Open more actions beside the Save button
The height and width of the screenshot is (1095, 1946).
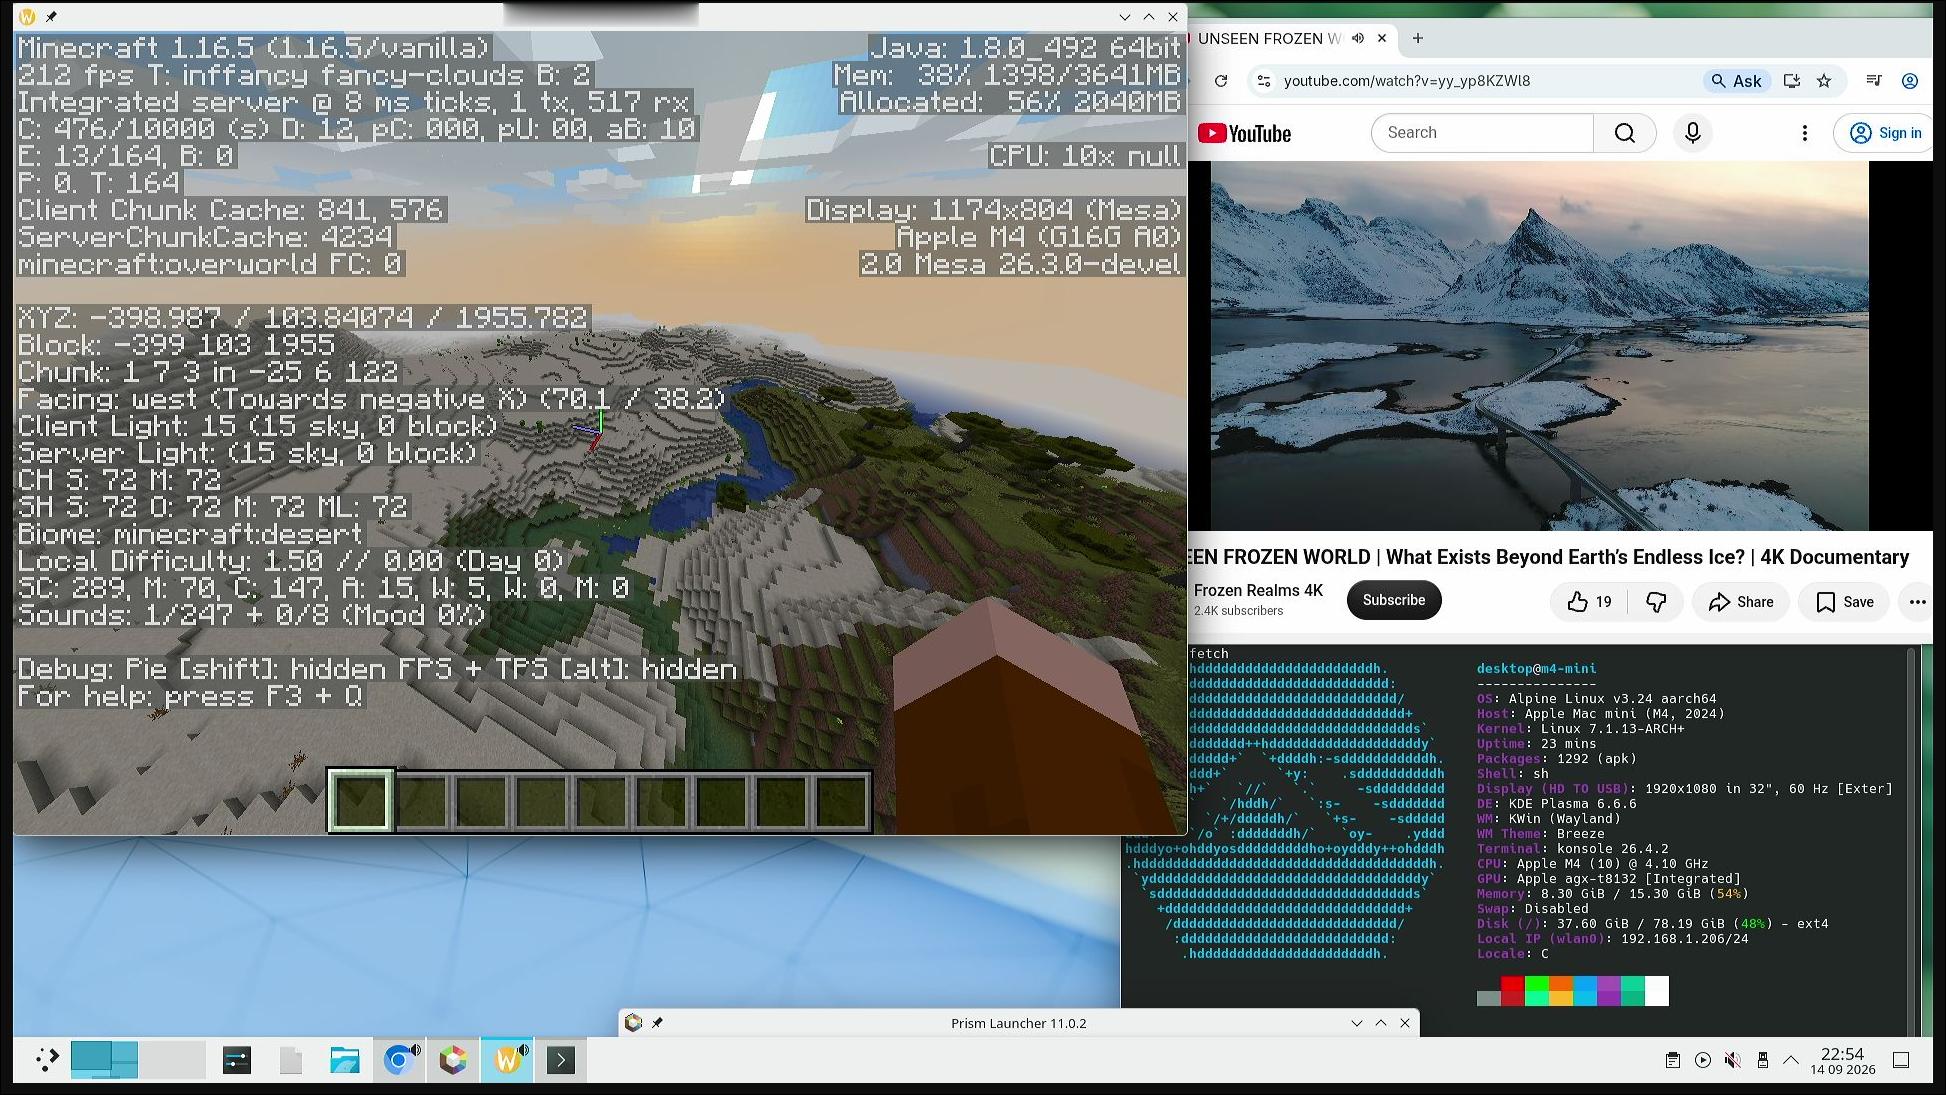tap(1917, 602)
